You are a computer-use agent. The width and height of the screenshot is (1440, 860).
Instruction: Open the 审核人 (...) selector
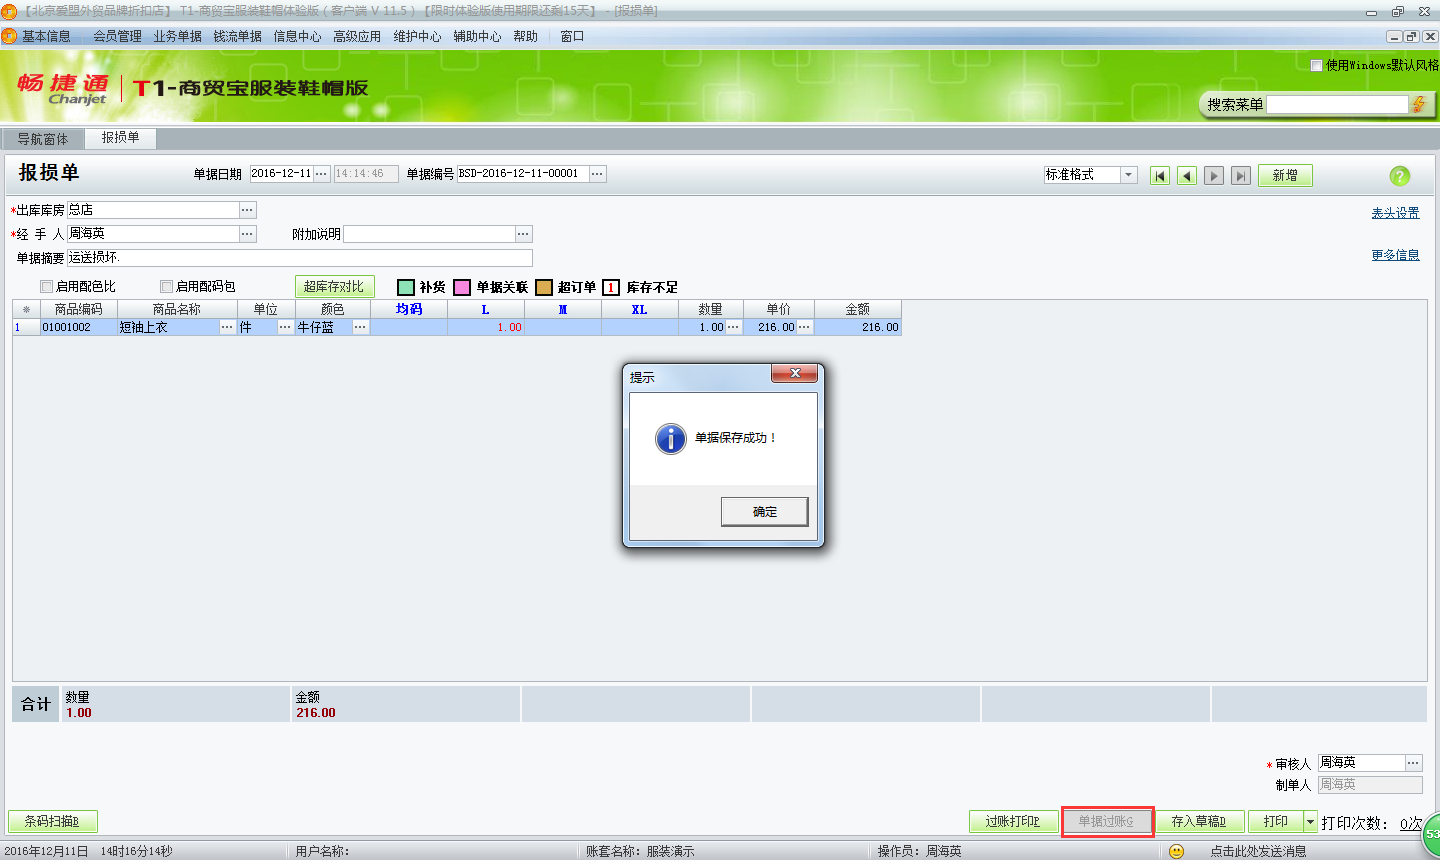[1413, 761]
